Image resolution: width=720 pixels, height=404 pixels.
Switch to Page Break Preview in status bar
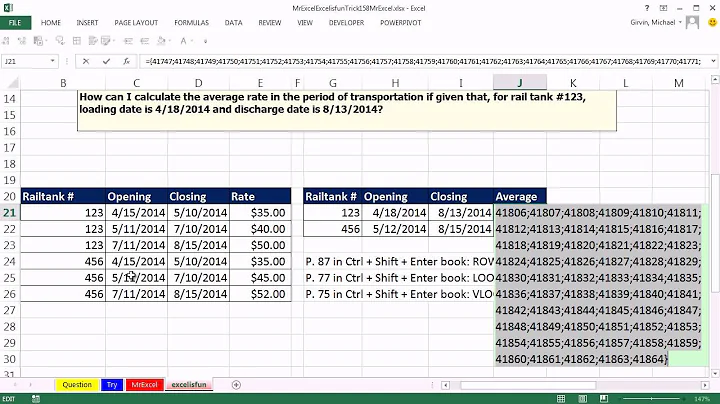click(x=604, y=399)
